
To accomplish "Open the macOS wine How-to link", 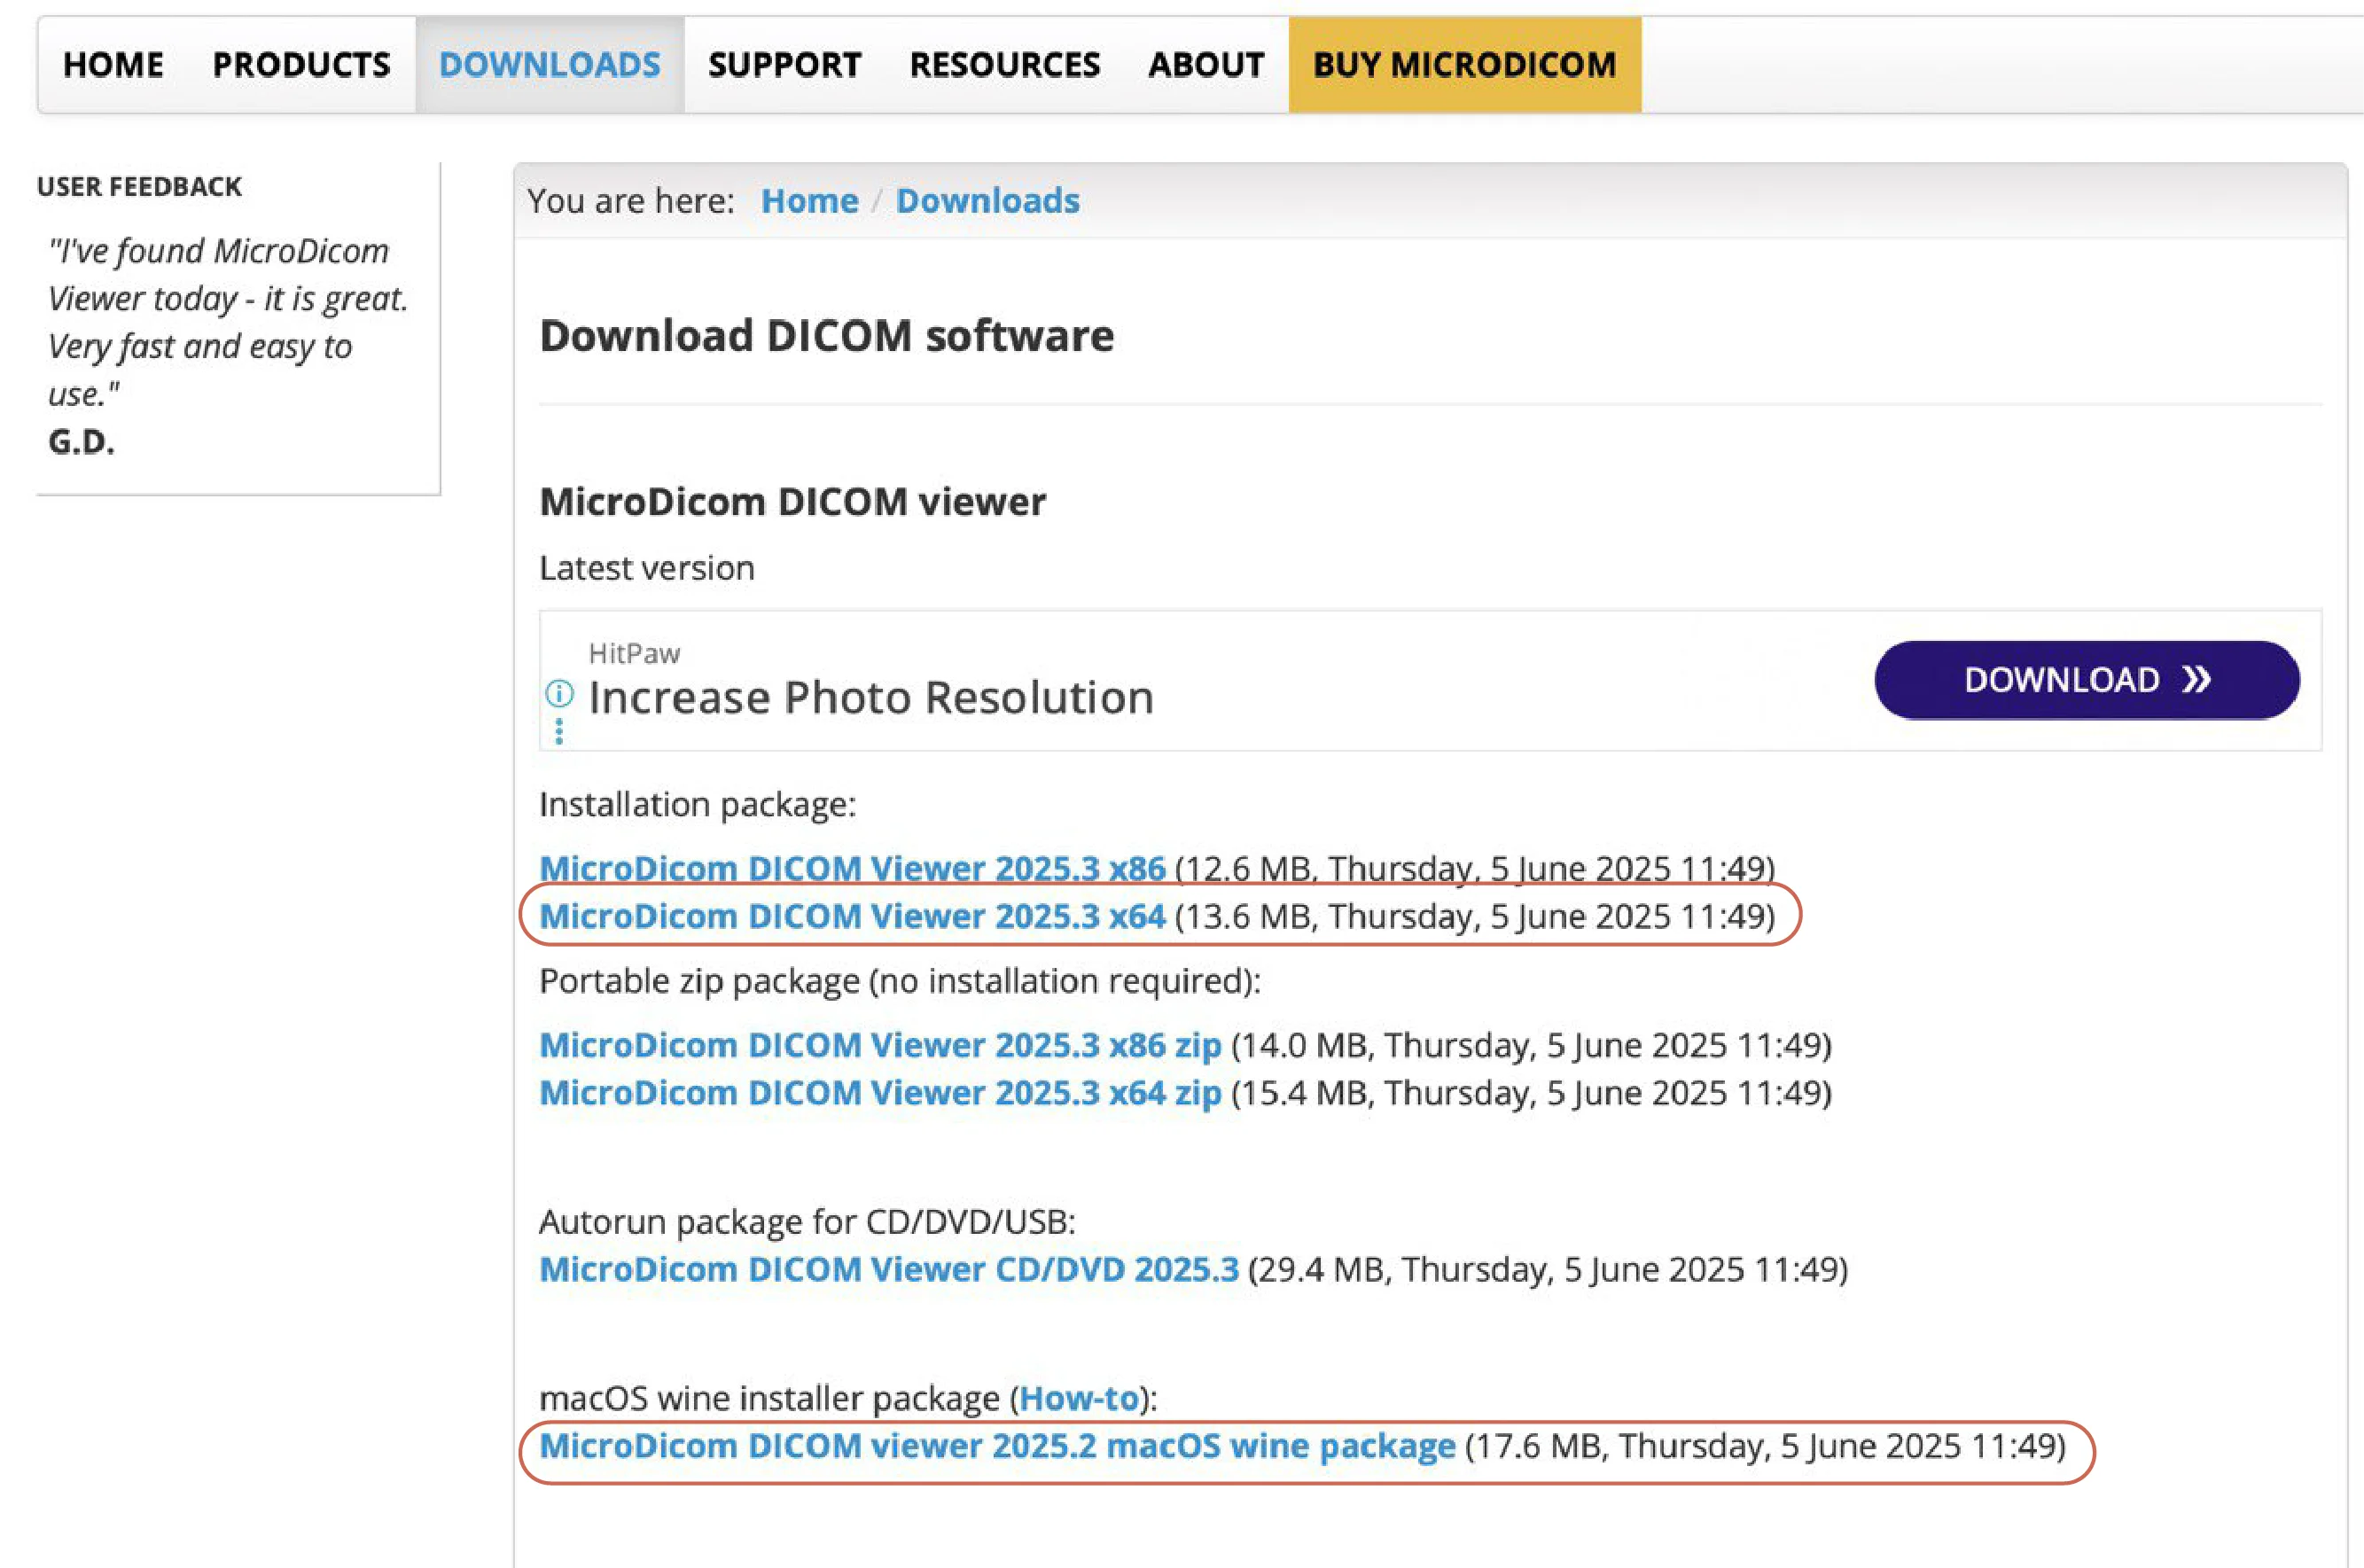I will [1079, 1398].
